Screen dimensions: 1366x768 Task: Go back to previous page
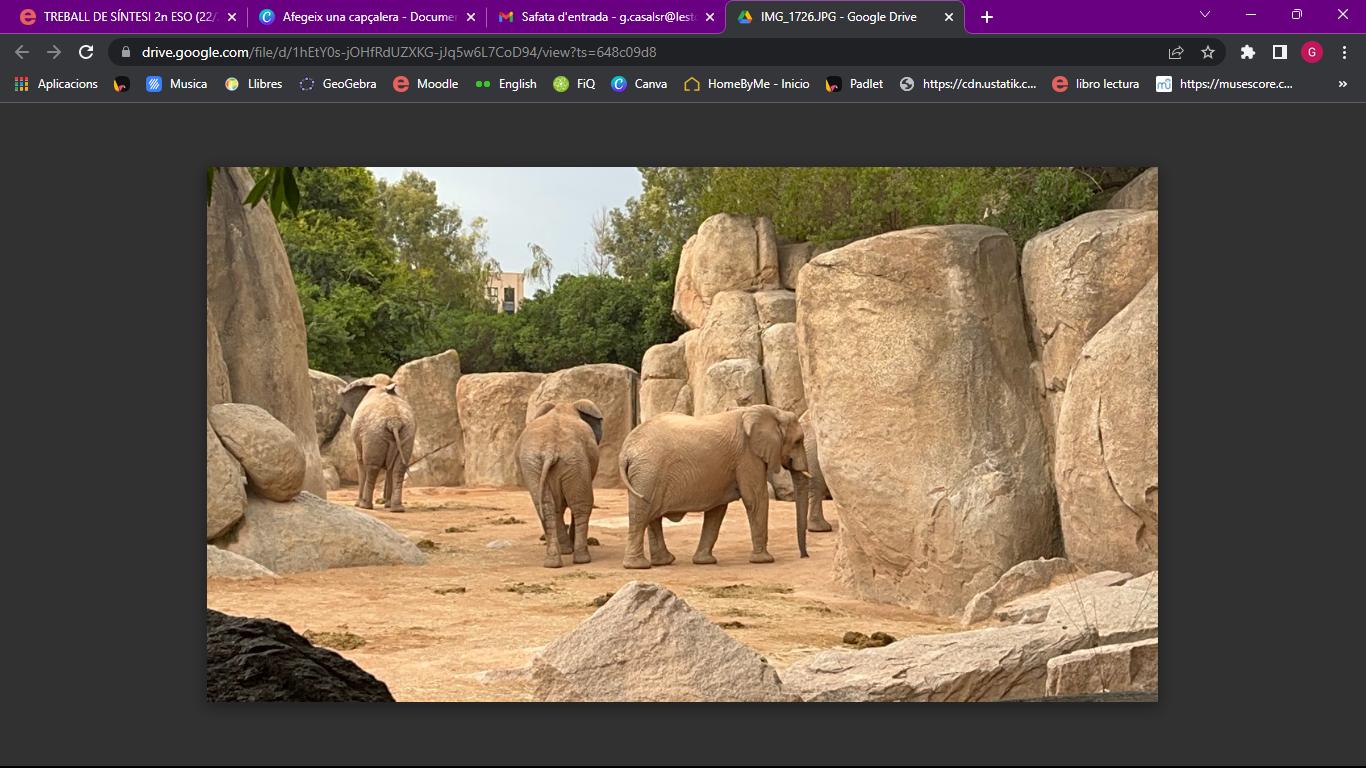click(x=22, y=52)
